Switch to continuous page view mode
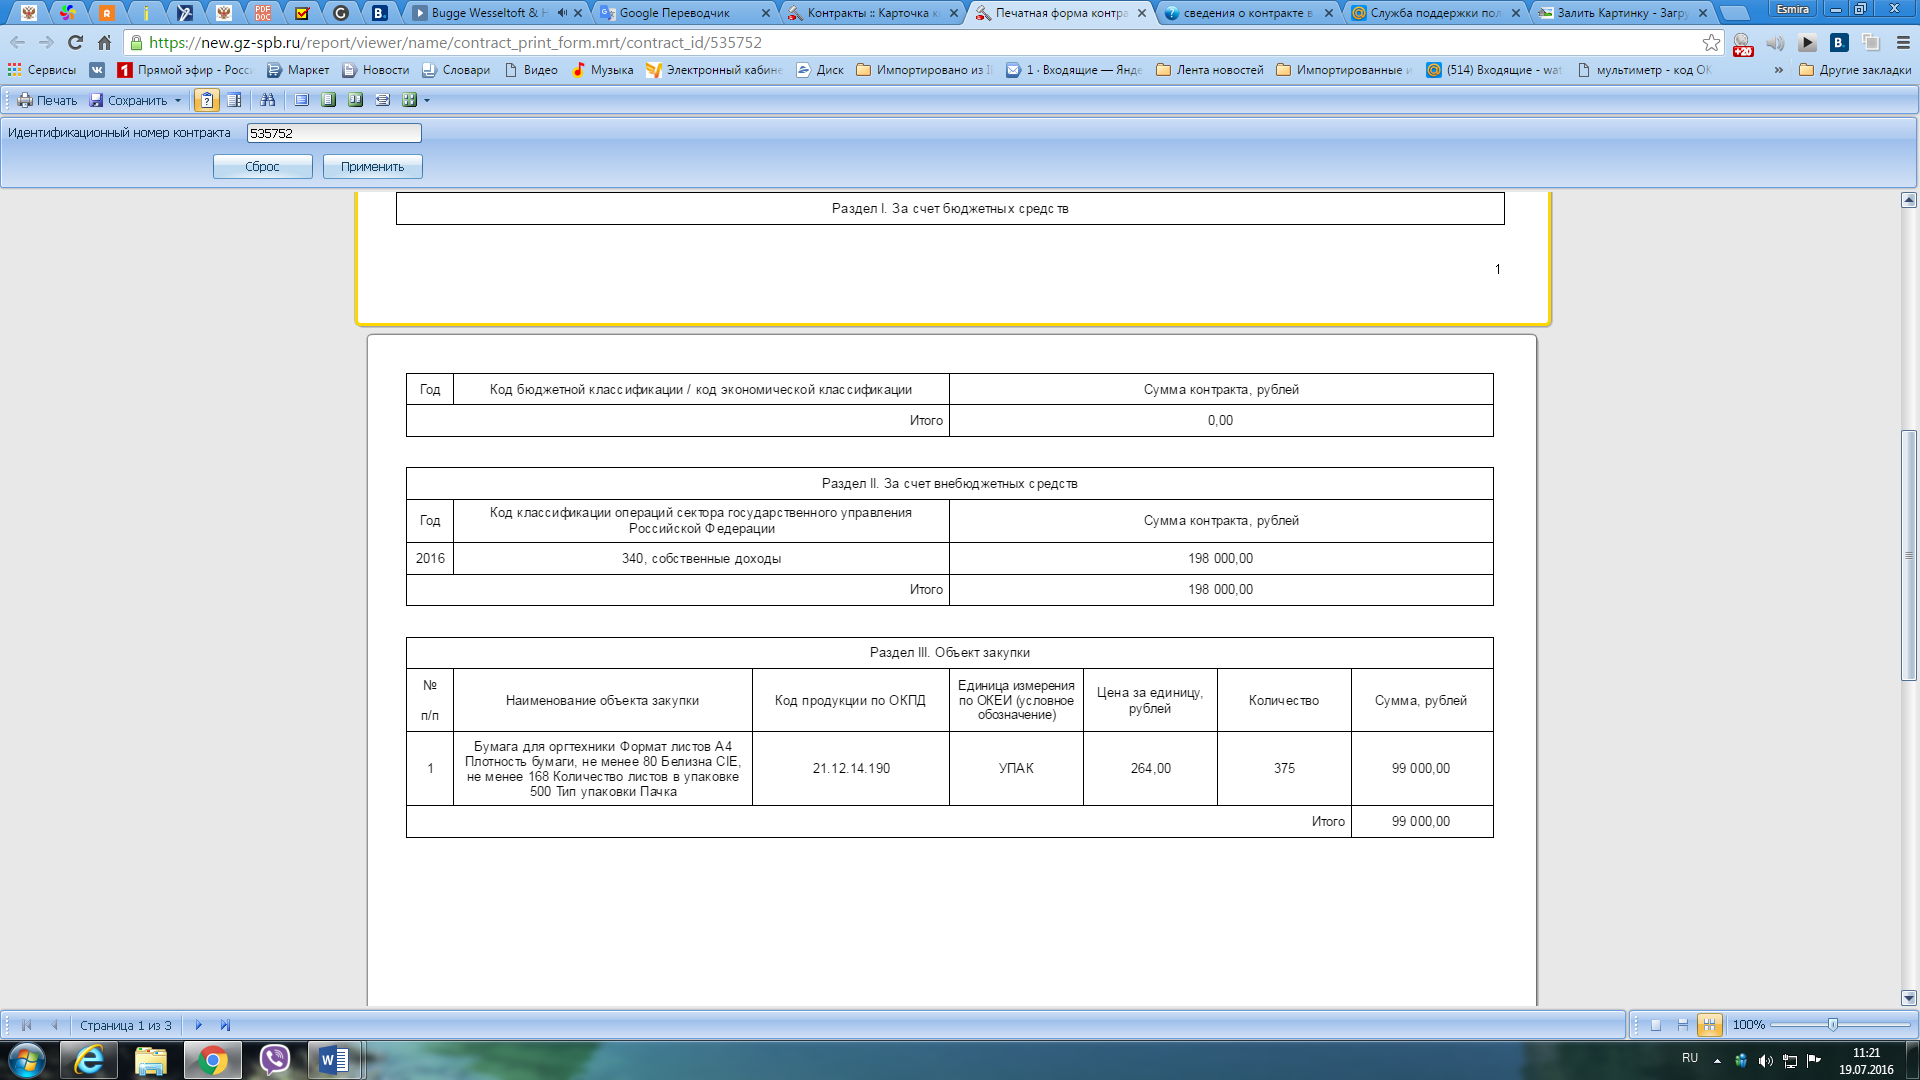 coord(1683,1025)
